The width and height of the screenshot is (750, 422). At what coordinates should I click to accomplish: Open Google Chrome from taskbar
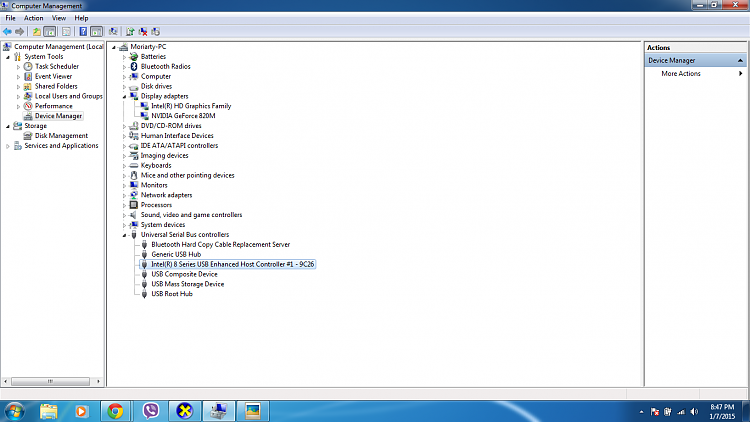tap(115, 411)
